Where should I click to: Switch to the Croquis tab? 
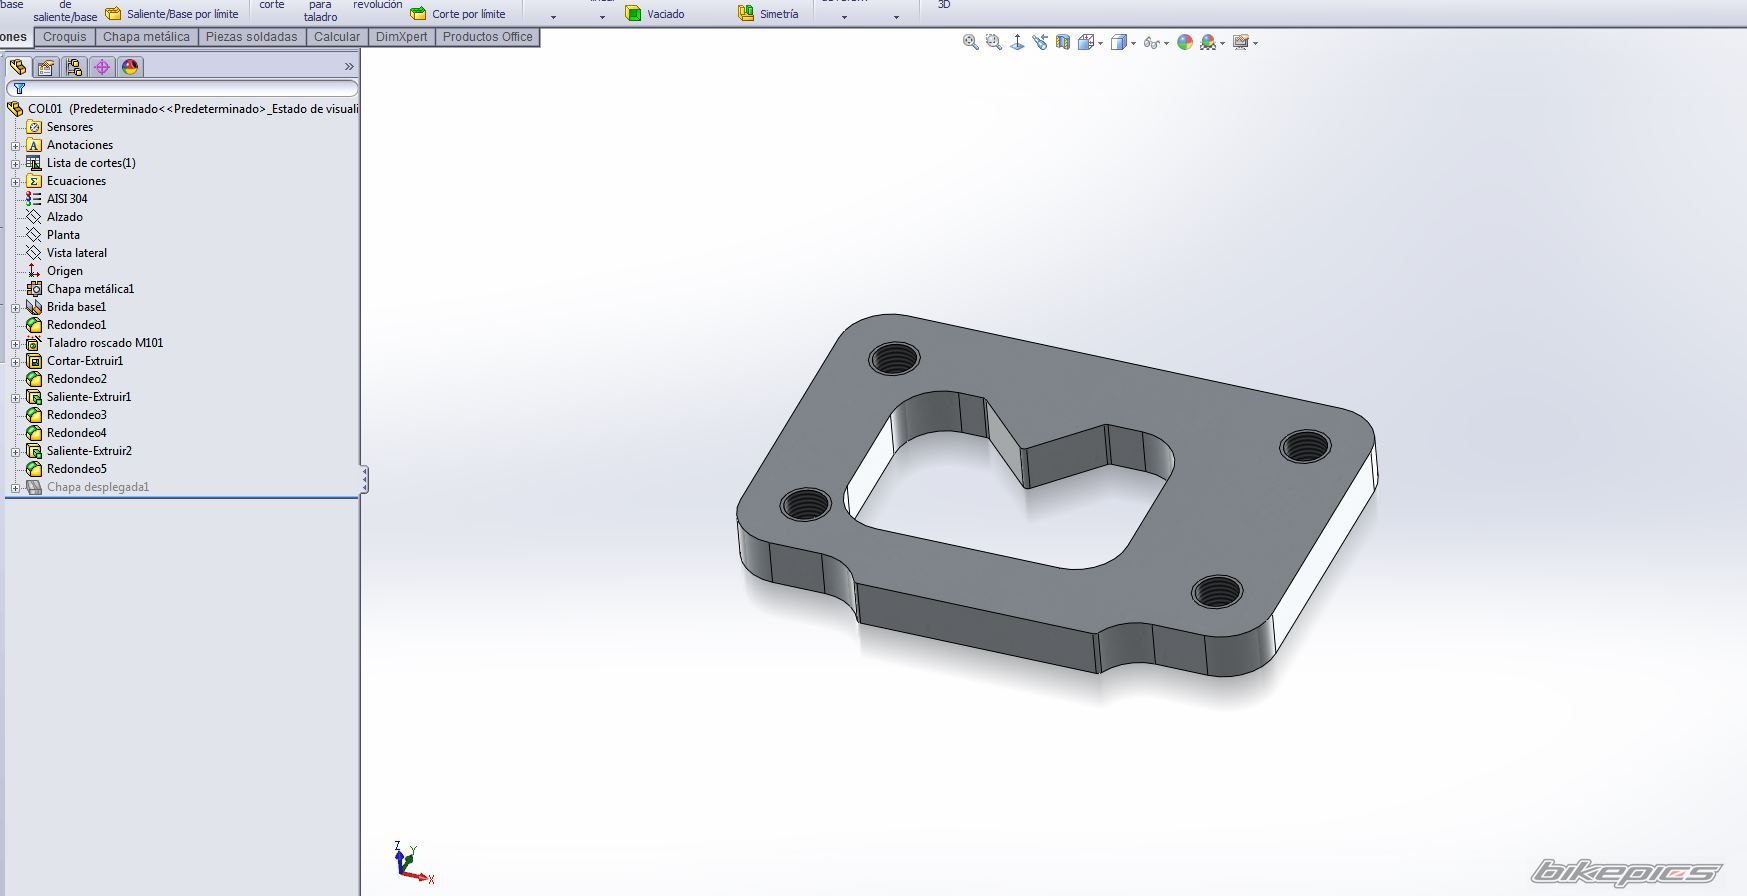65,37
